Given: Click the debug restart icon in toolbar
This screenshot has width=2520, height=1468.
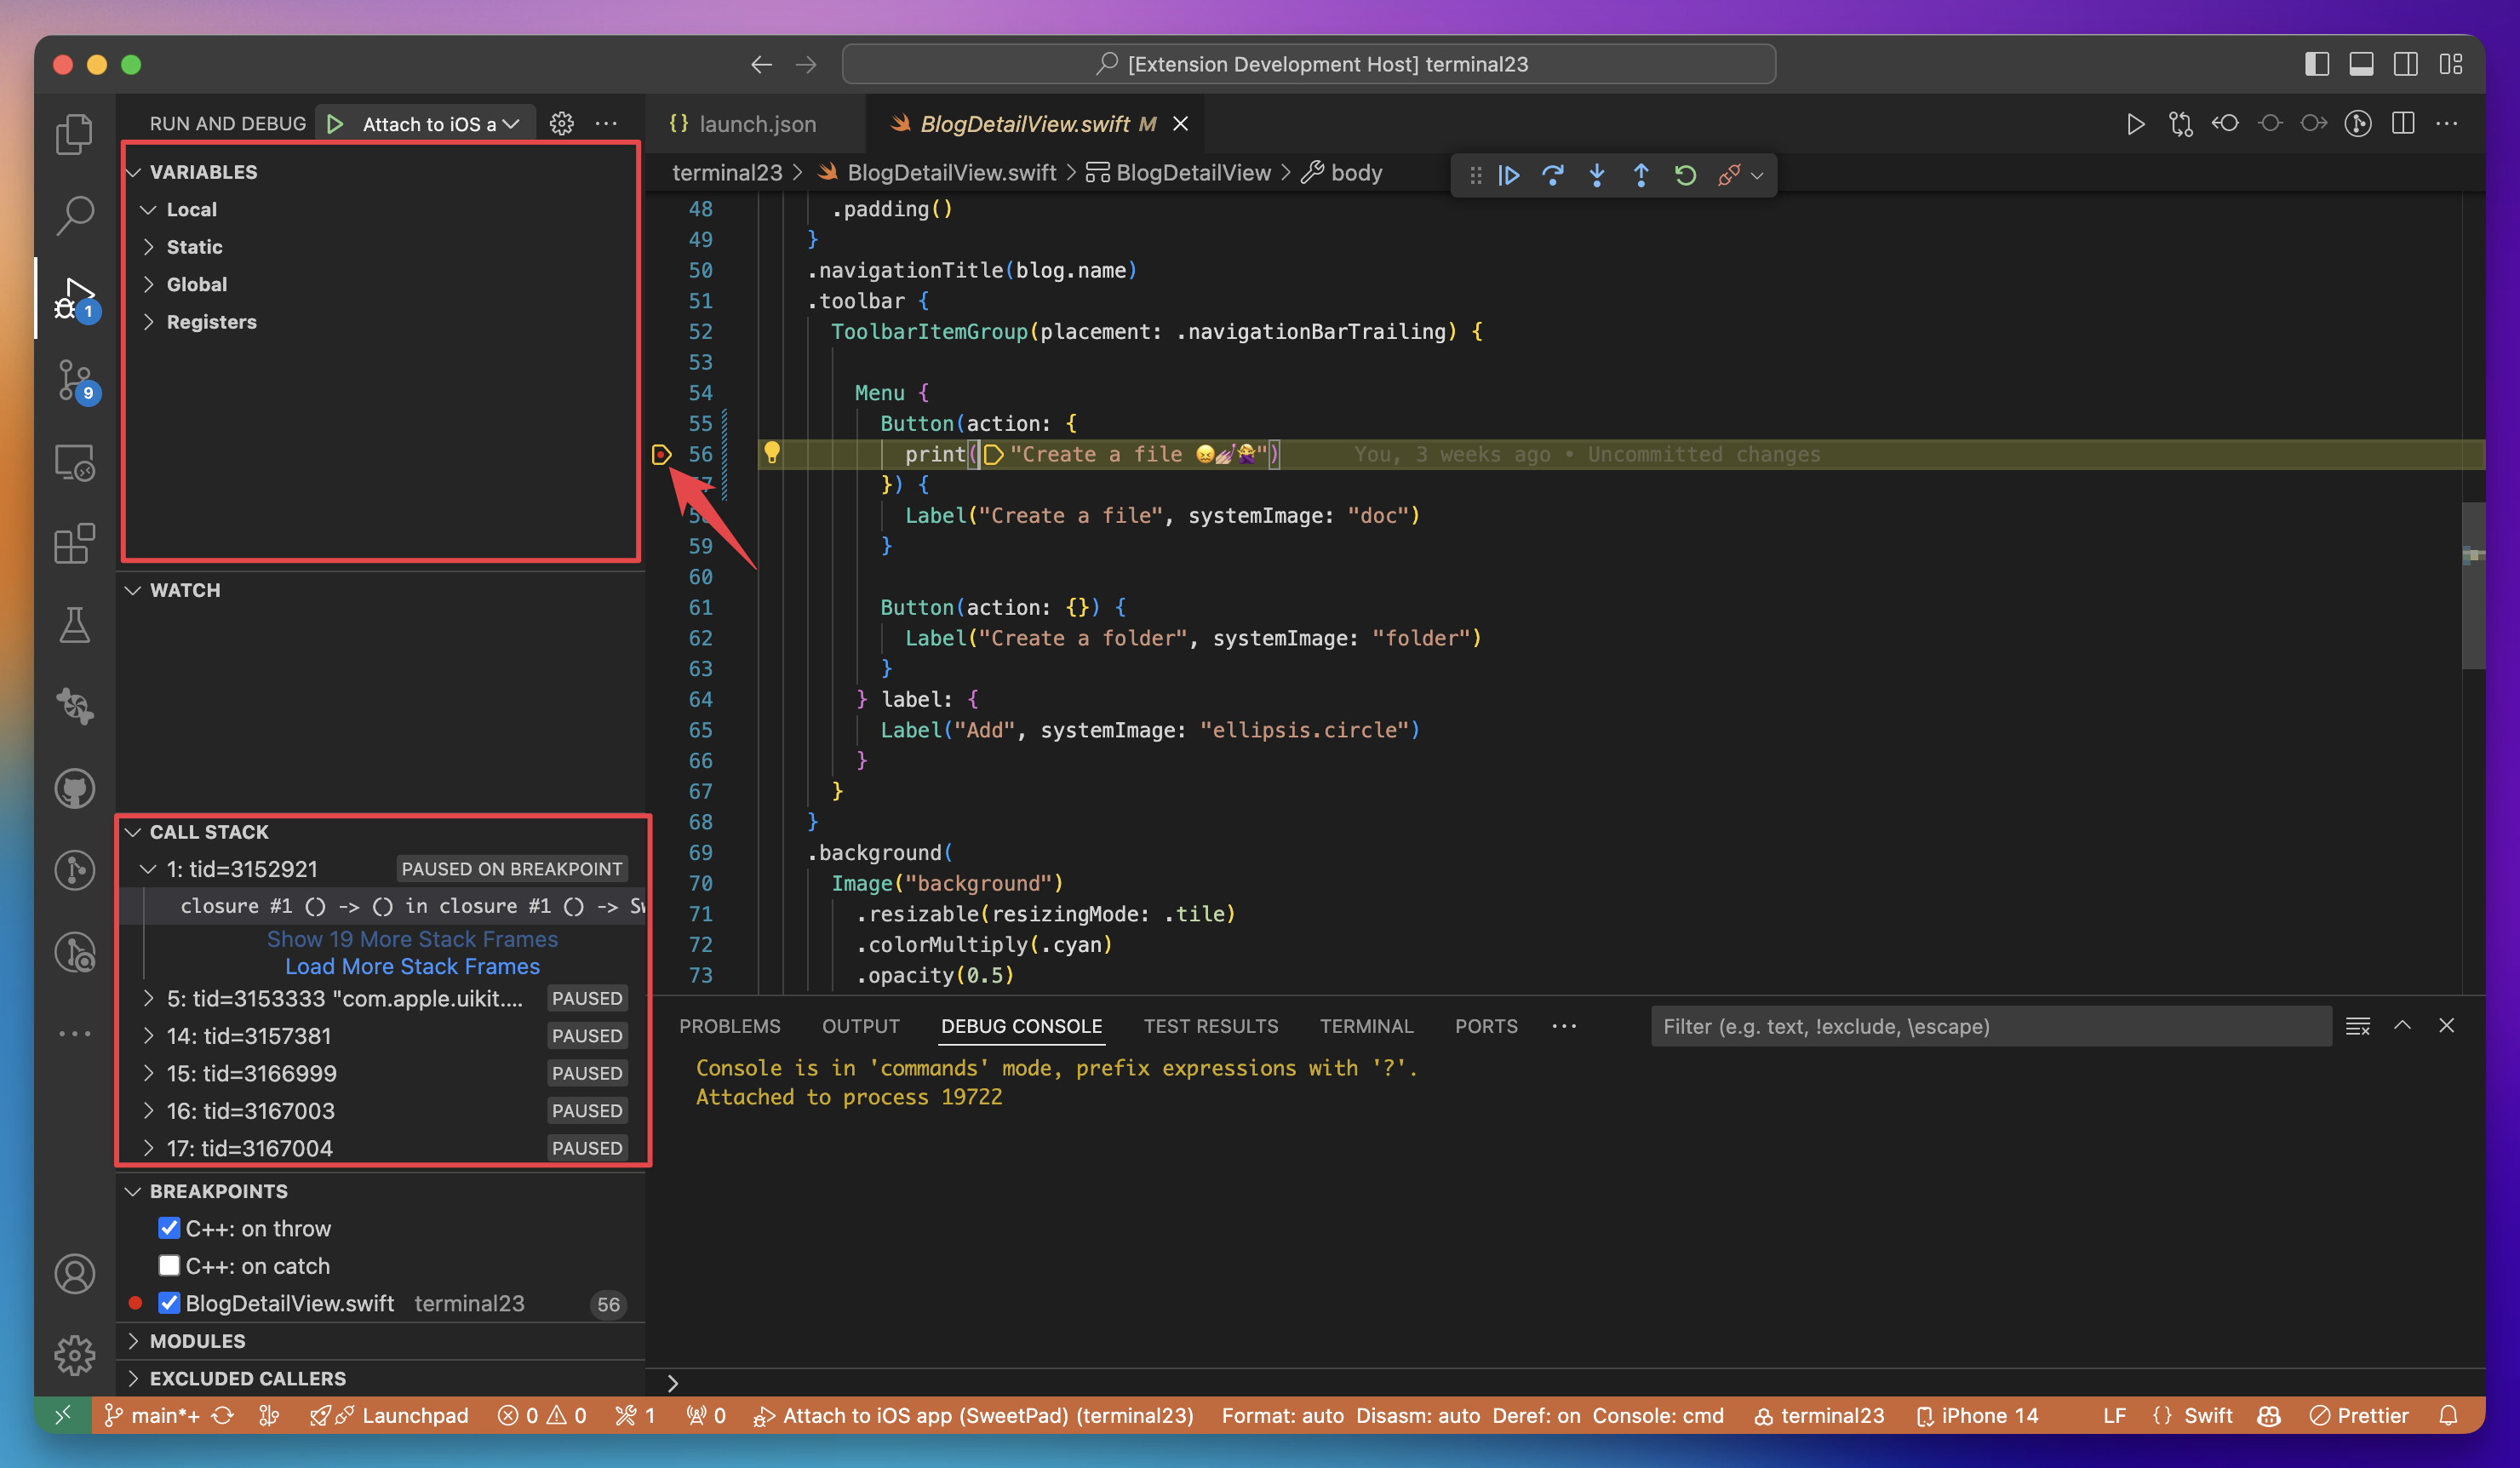Looking at the screenshot, I should pos(1681,175).
